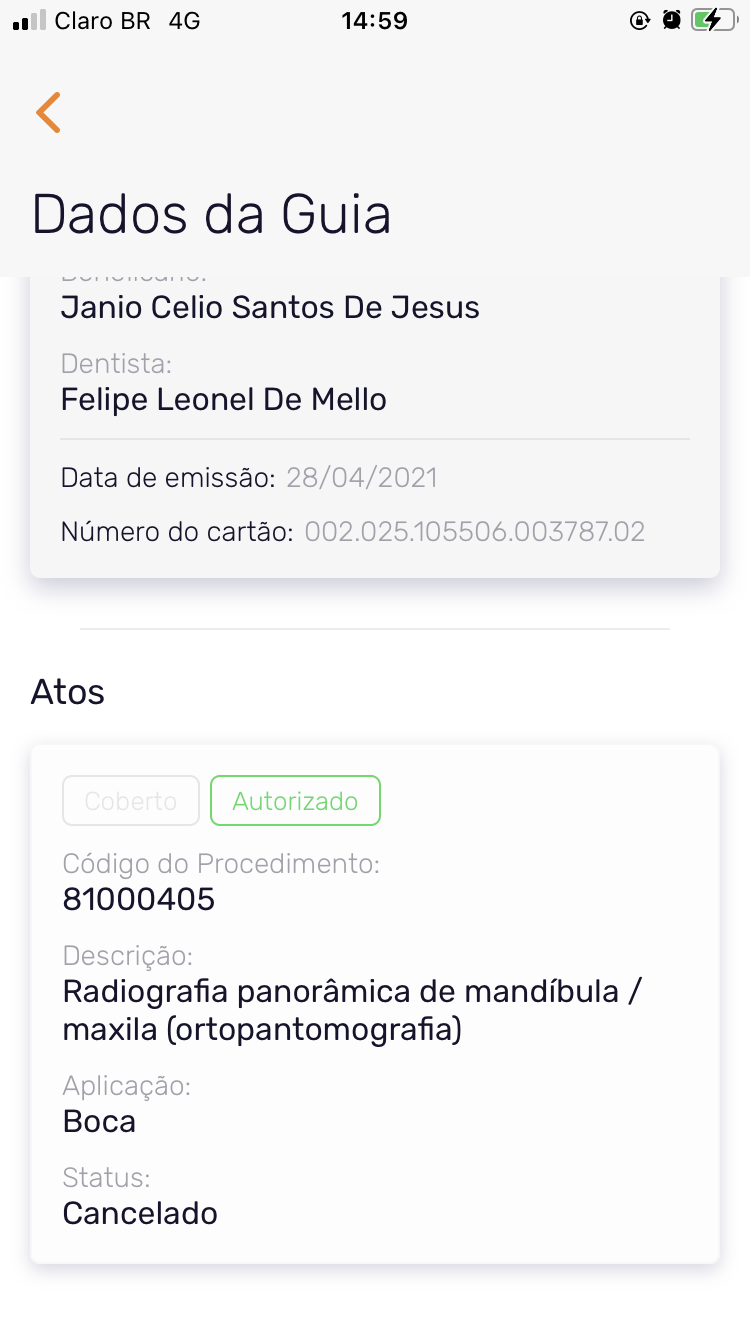Tap the orange back arrow
The height and width of the screenshot is (1334, 750).
(x=48, y=112)
